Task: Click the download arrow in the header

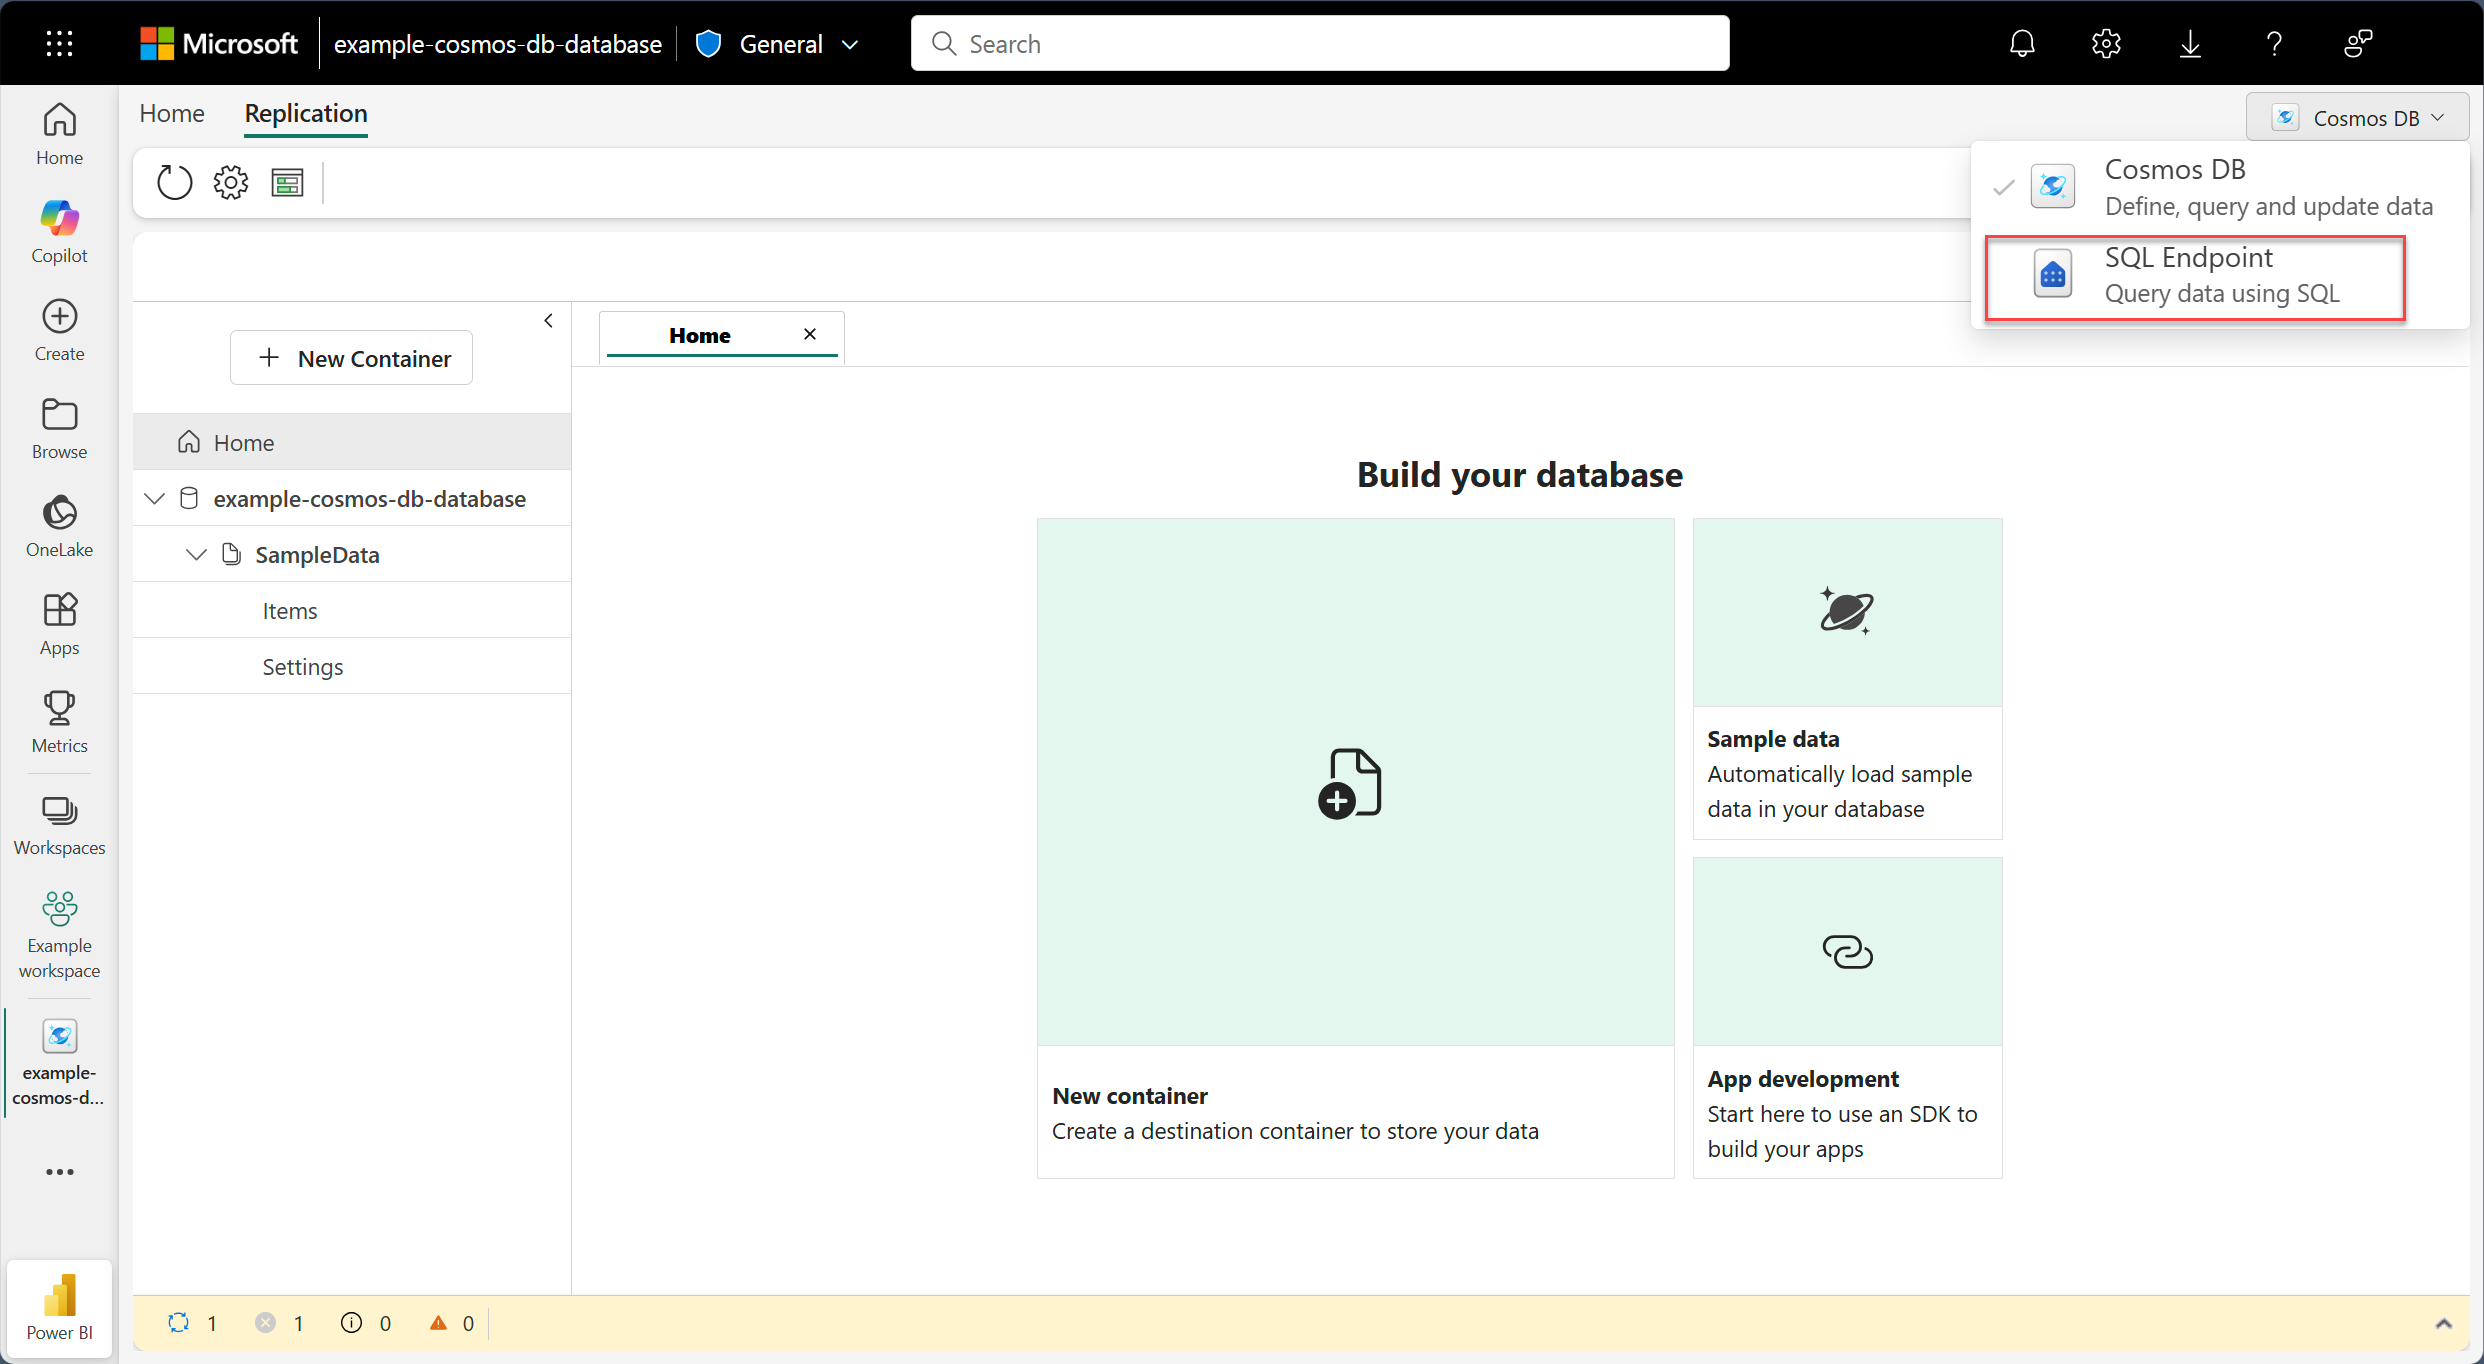Action: coord(2190,43)
